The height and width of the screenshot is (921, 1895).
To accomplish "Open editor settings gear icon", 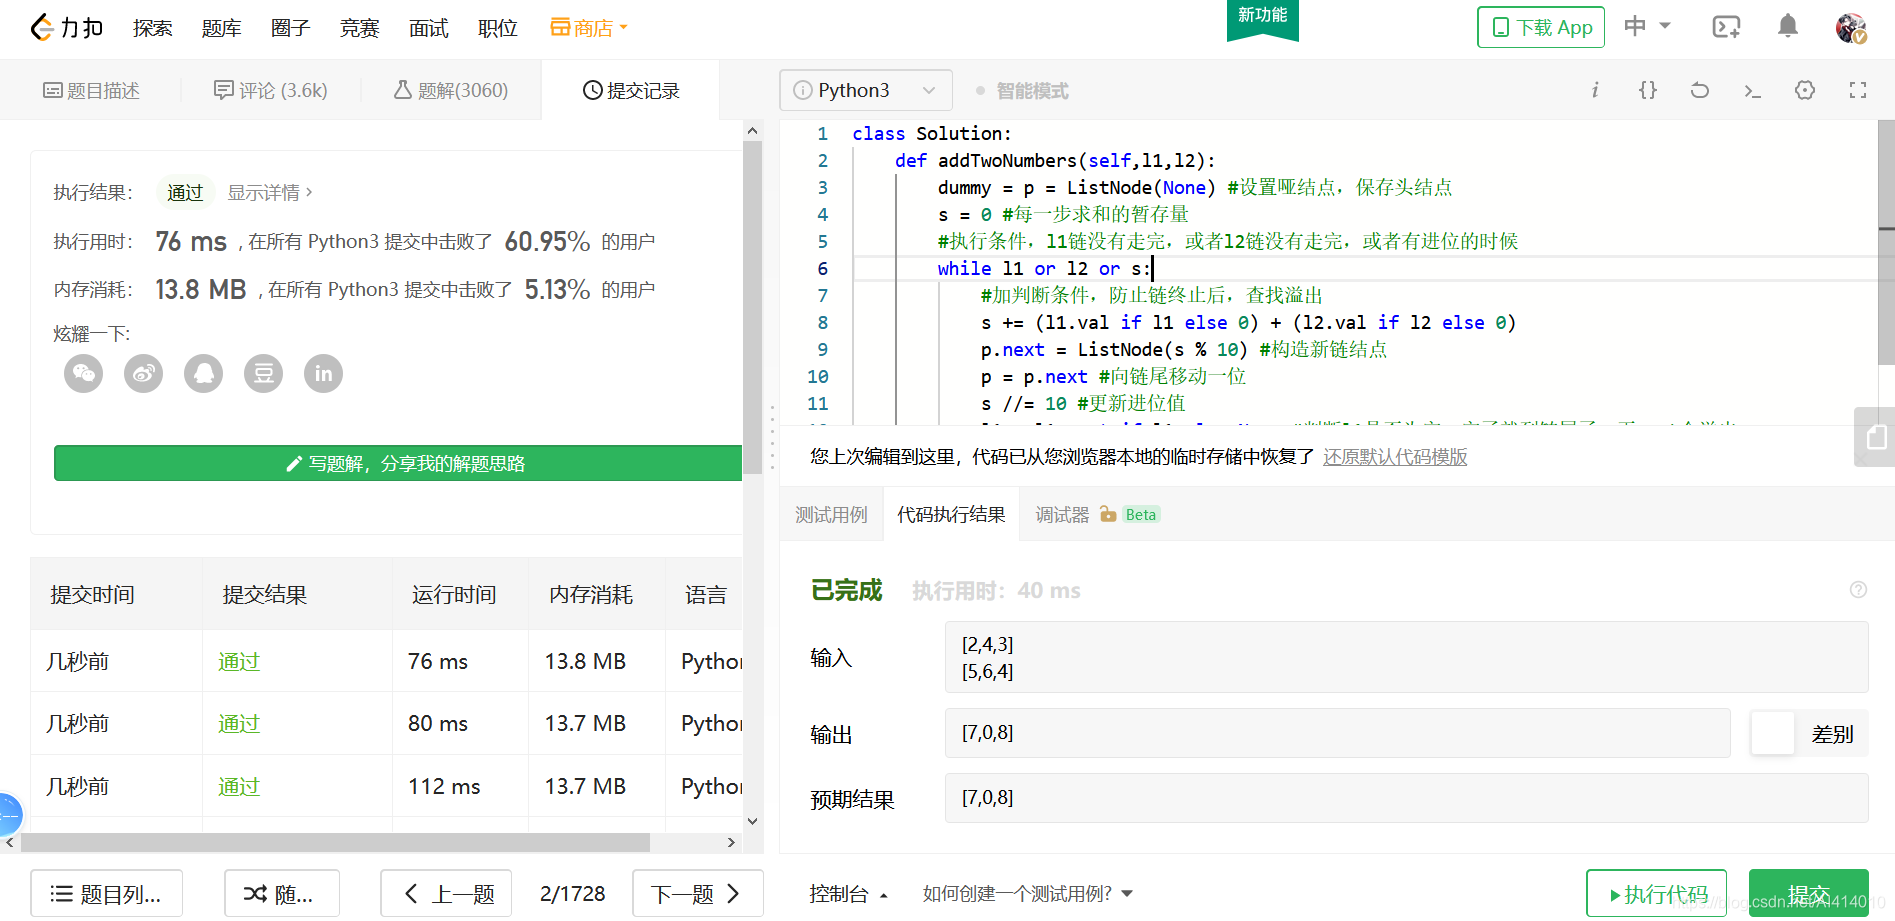I will tap(1805, 90).
